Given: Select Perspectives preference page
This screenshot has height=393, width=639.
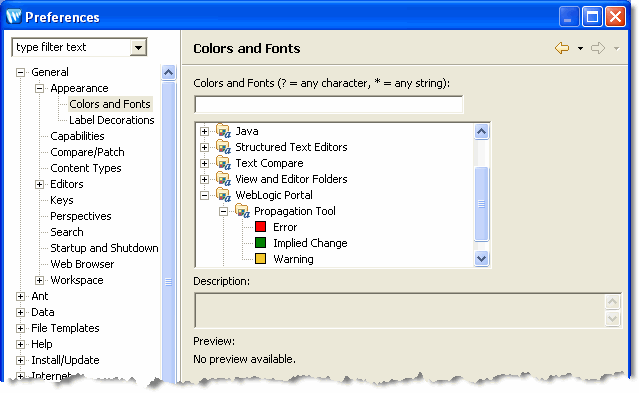Looking at the screenshot, I should 81,216.
